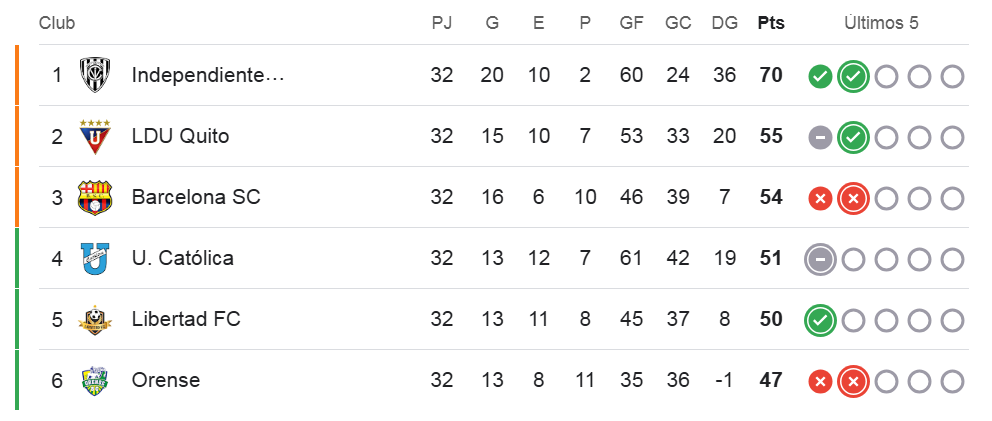The height and width of the screenshot is (421, 992).
Task: Select the U. Católica team name
Action: (x=183, y=258)
